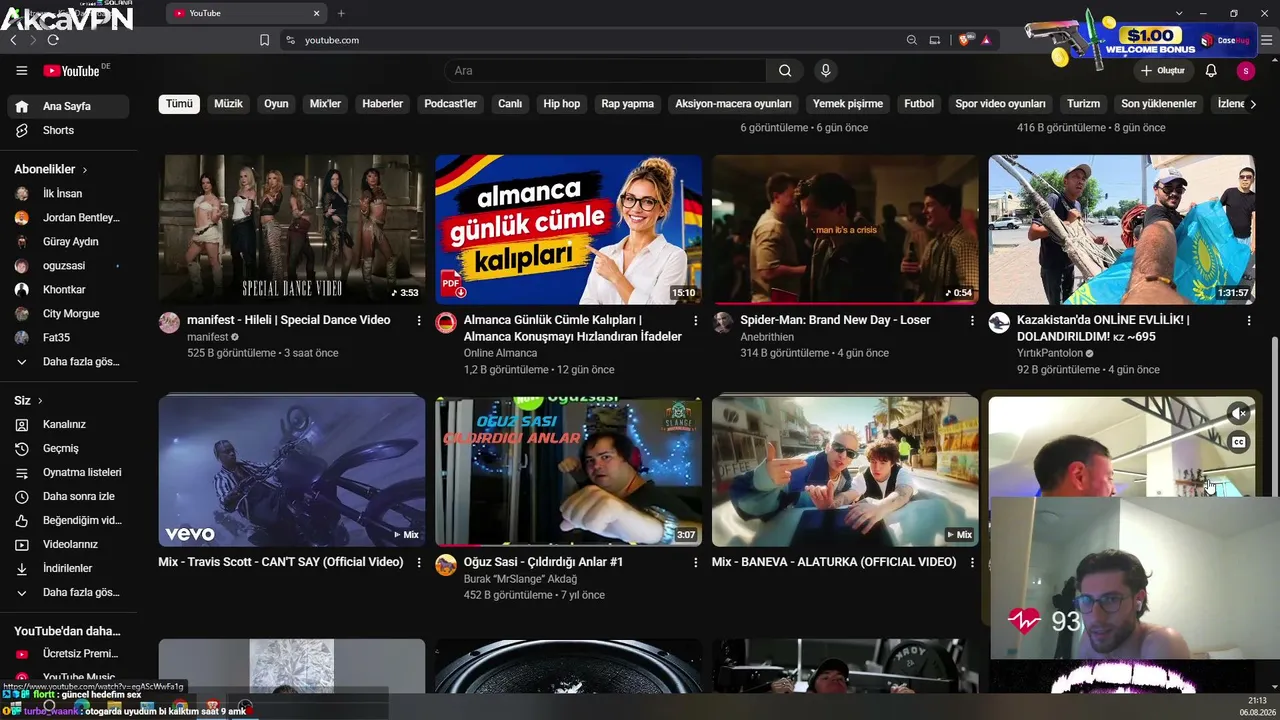This screenshot has height=720, width=1280.
Task: Bookmark this page in the address bar
Action: 264,40
